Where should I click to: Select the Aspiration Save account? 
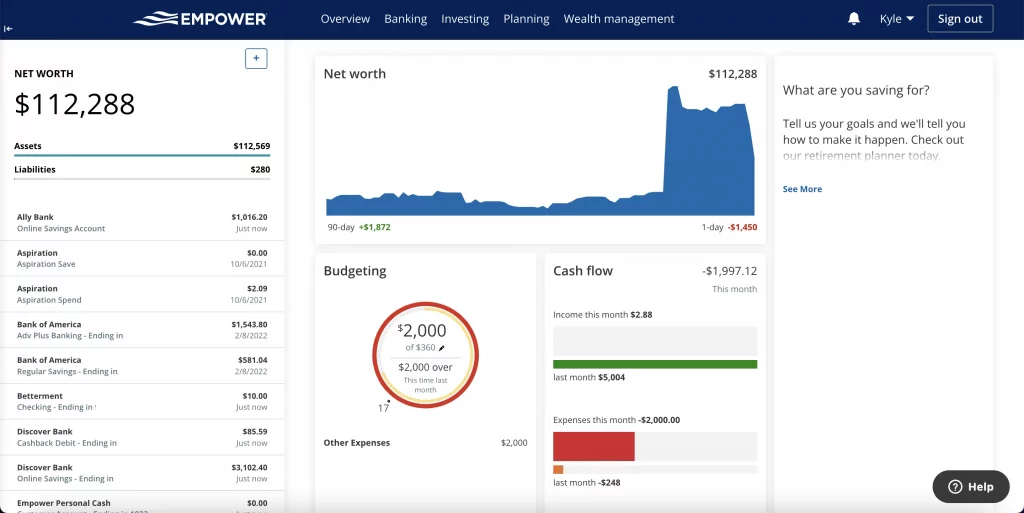point(142,258)
